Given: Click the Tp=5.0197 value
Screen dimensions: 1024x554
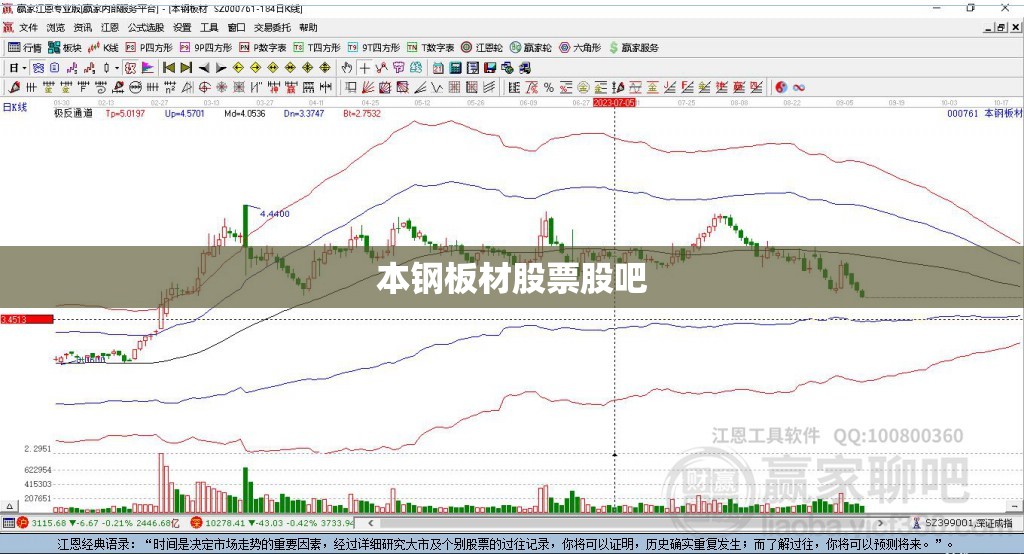Looking at the screenshot, I should 125,114.
